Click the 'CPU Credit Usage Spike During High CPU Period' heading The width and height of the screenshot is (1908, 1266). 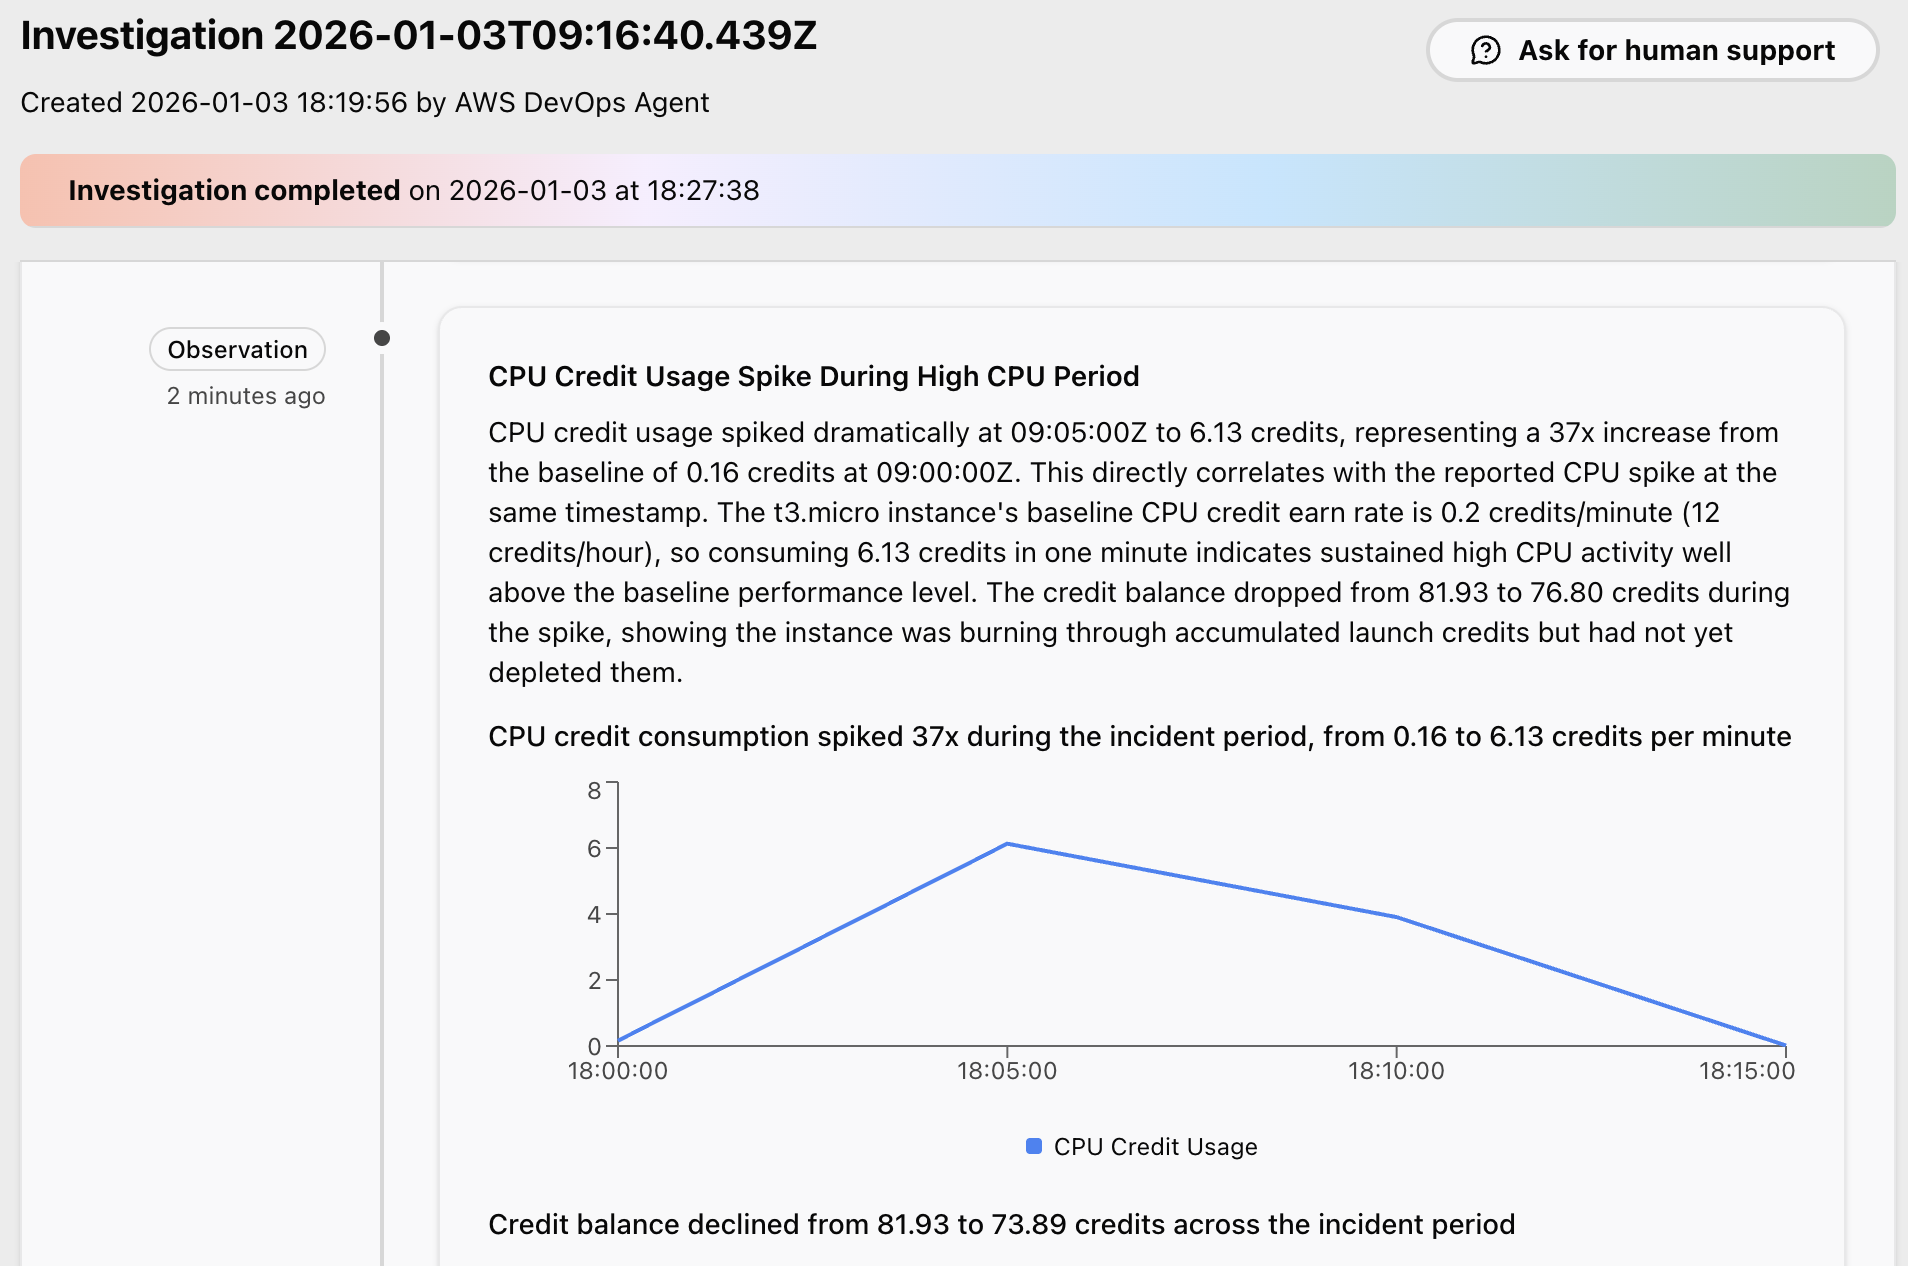[x=813, y=376]
